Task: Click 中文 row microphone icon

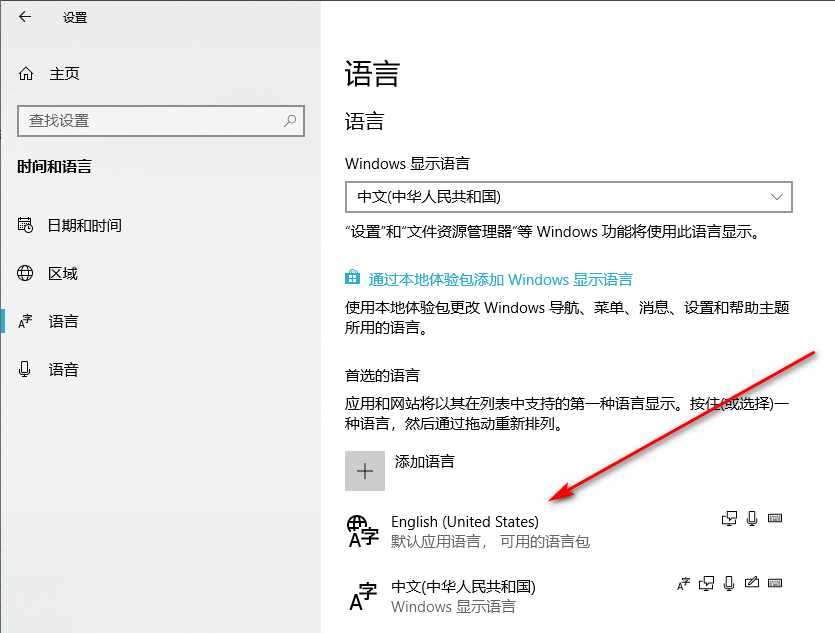Action: tap(729, 583)
